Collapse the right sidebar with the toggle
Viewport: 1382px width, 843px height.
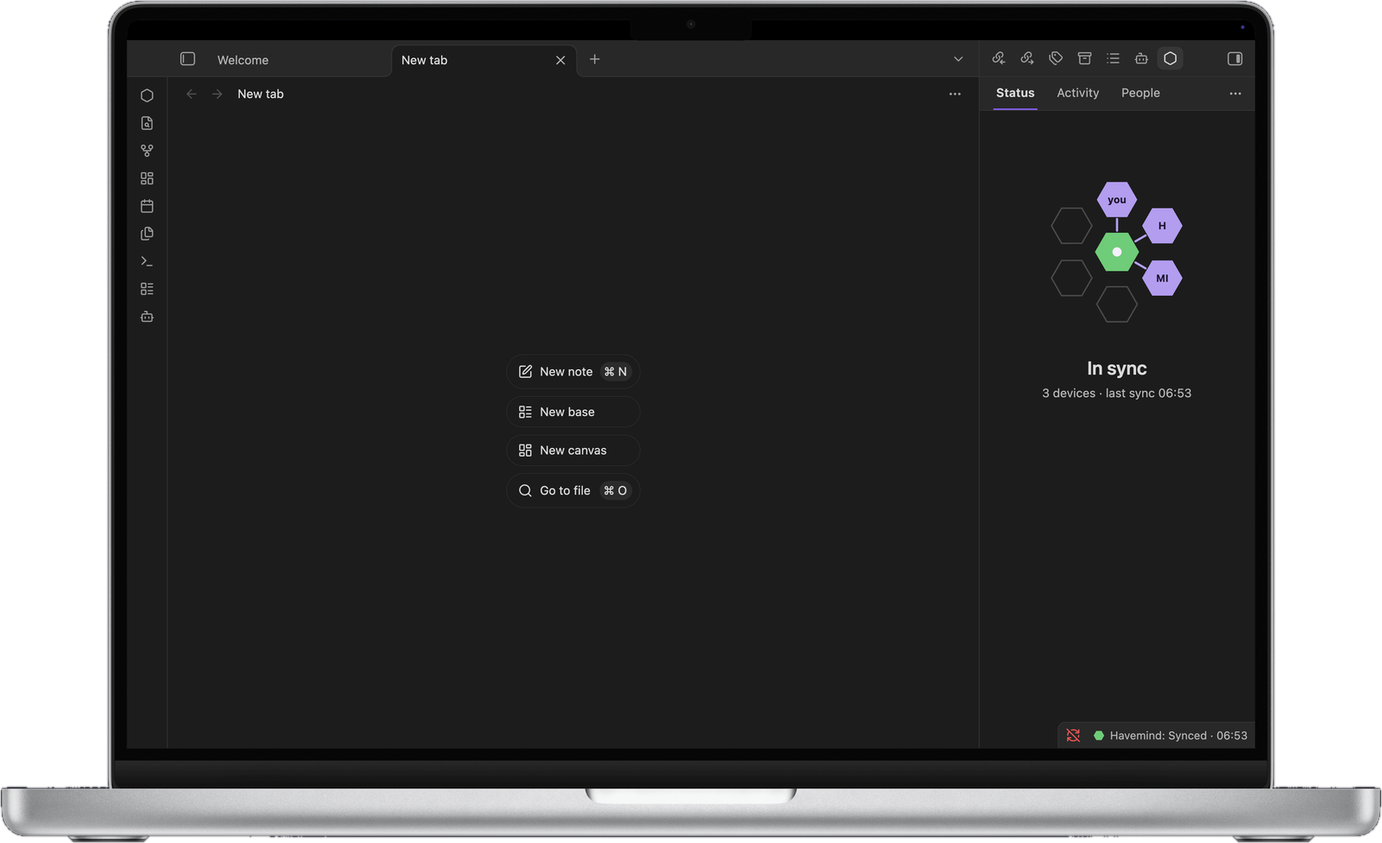(x=1235, y=59)
